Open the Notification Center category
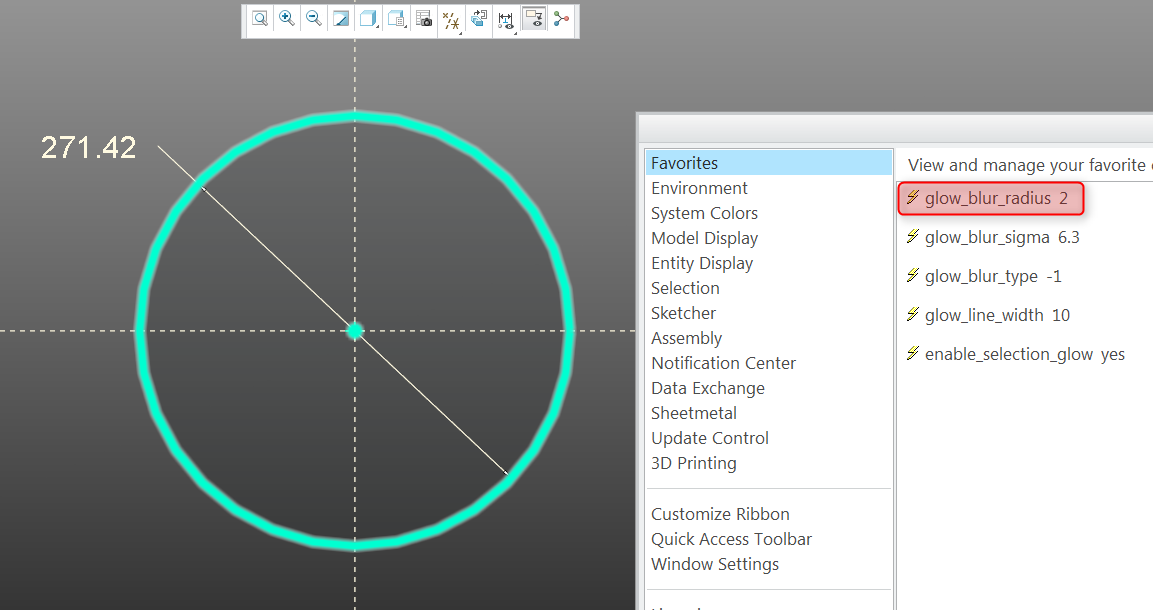The width and height of the screenshot is (1153, 610). pos(724,363)
